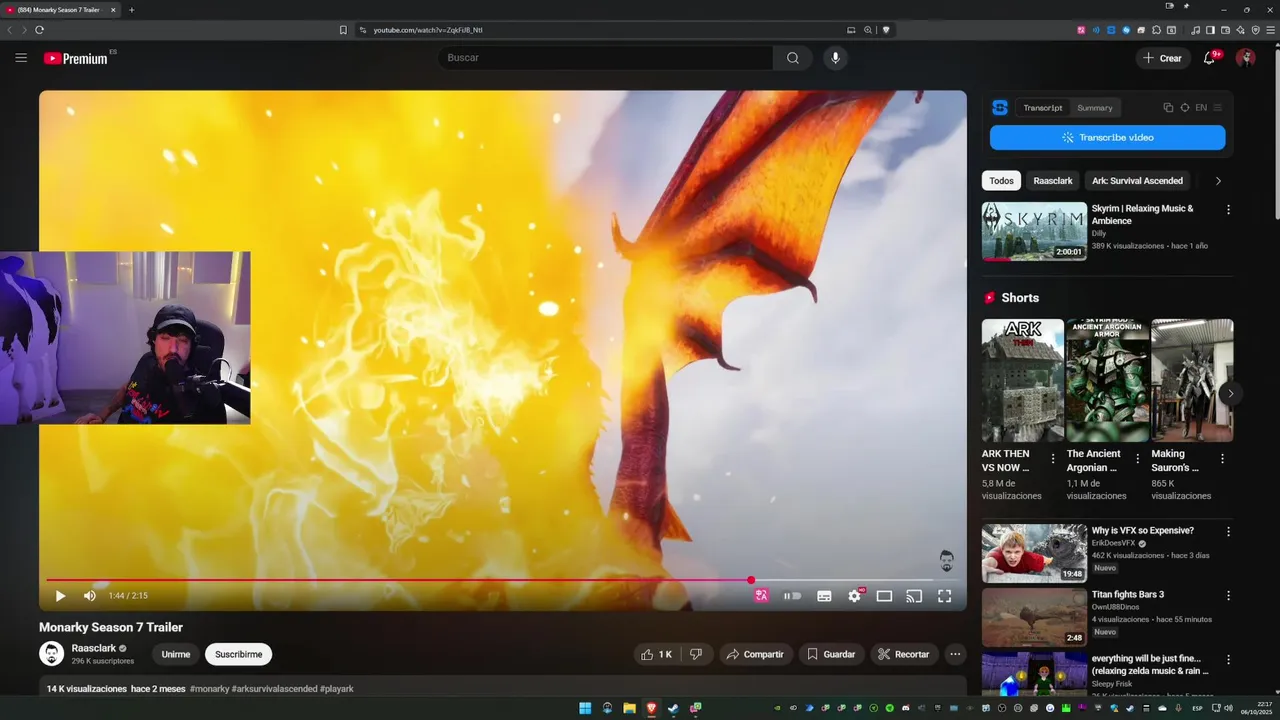Open more actions below video
This screenshot has height=720, width=1280.
(x=955, y=654)
